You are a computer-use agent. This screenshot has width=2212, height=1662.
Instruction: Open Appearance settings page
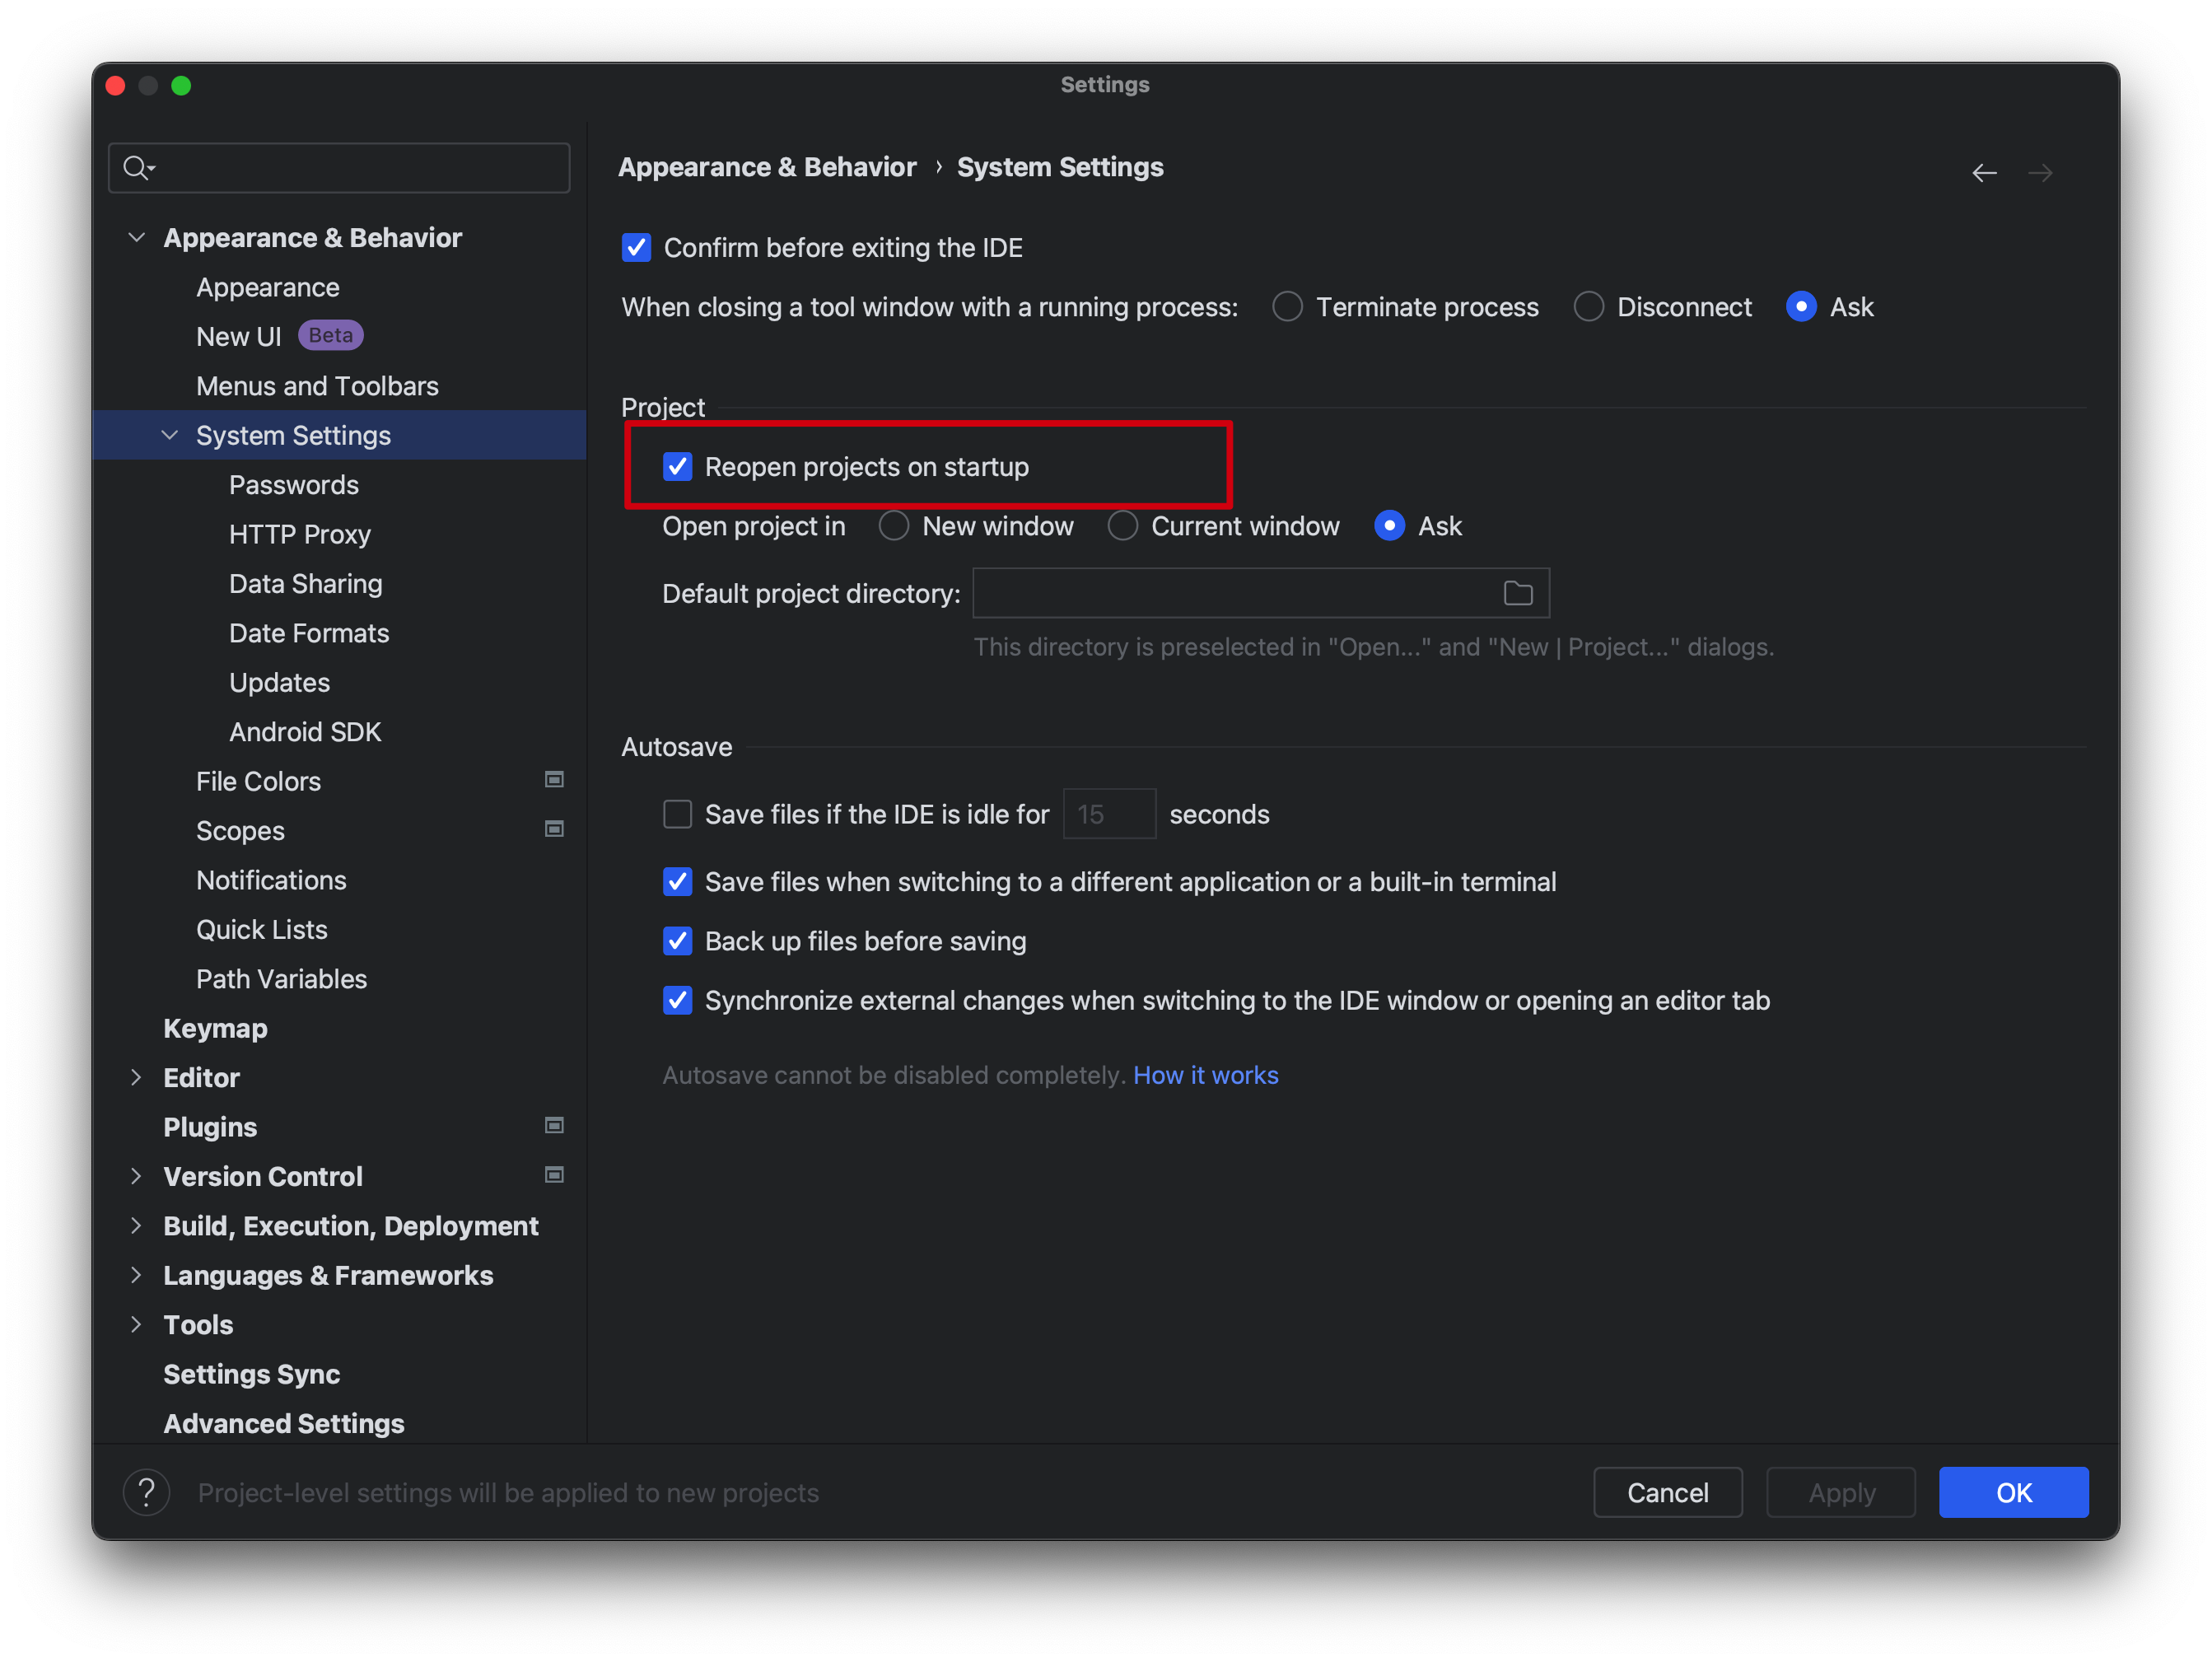[x=268, y=287]
